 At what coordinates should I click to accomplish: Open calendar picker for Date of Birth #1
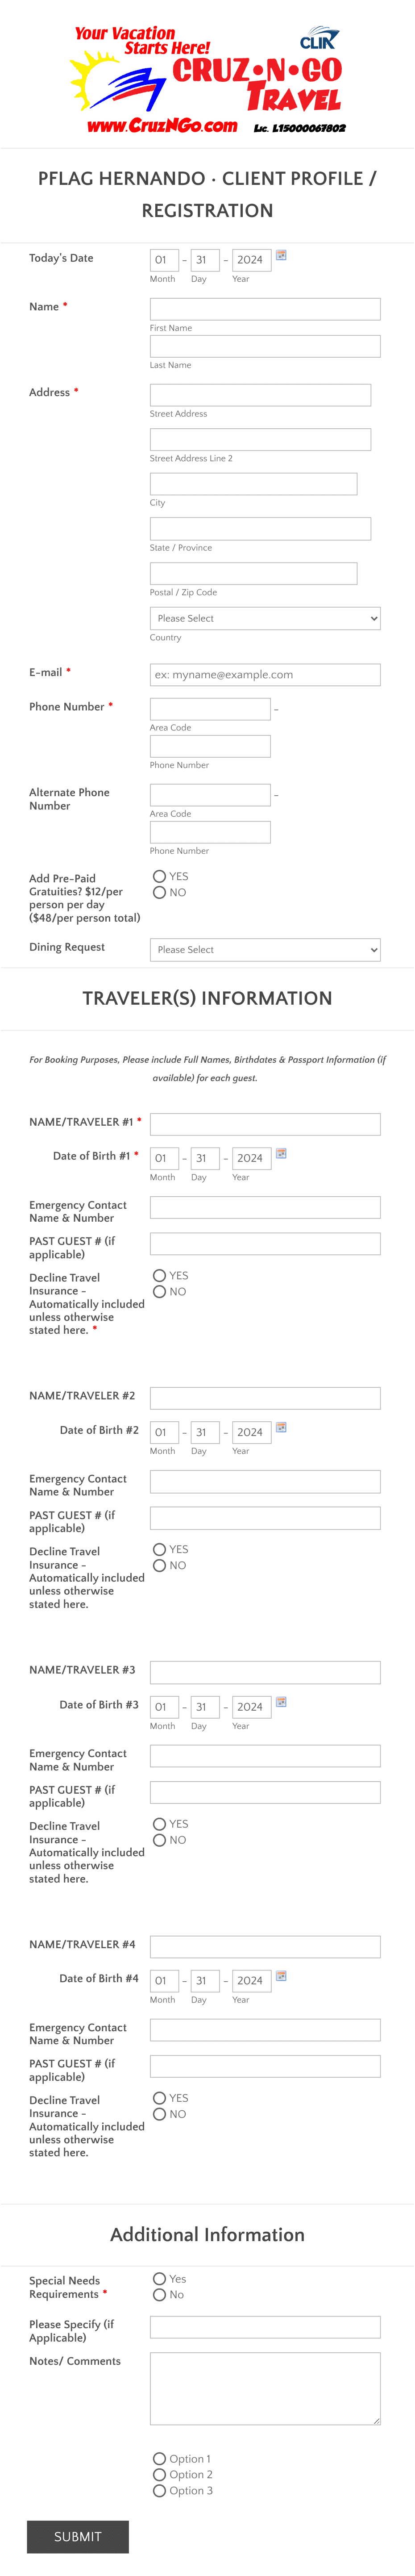(x=281, y=1153)
